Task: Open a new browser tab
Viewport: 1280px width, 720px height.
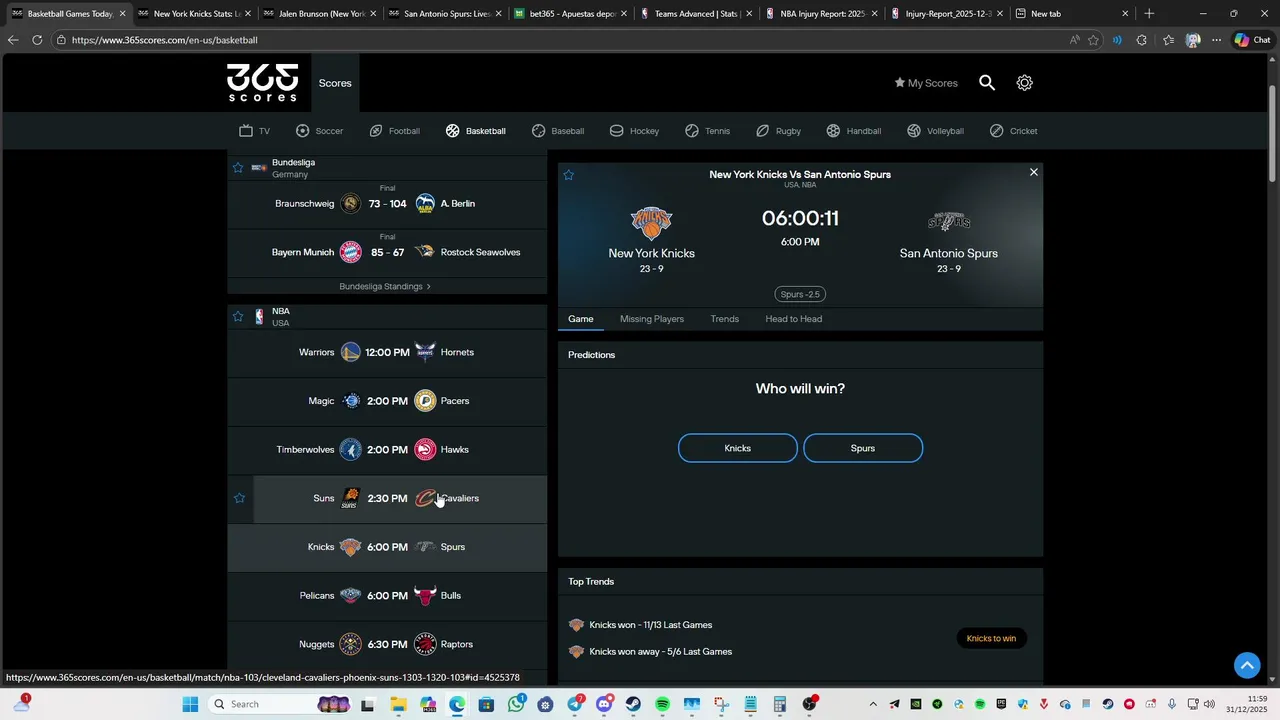Action: (x=1149, y=14)
